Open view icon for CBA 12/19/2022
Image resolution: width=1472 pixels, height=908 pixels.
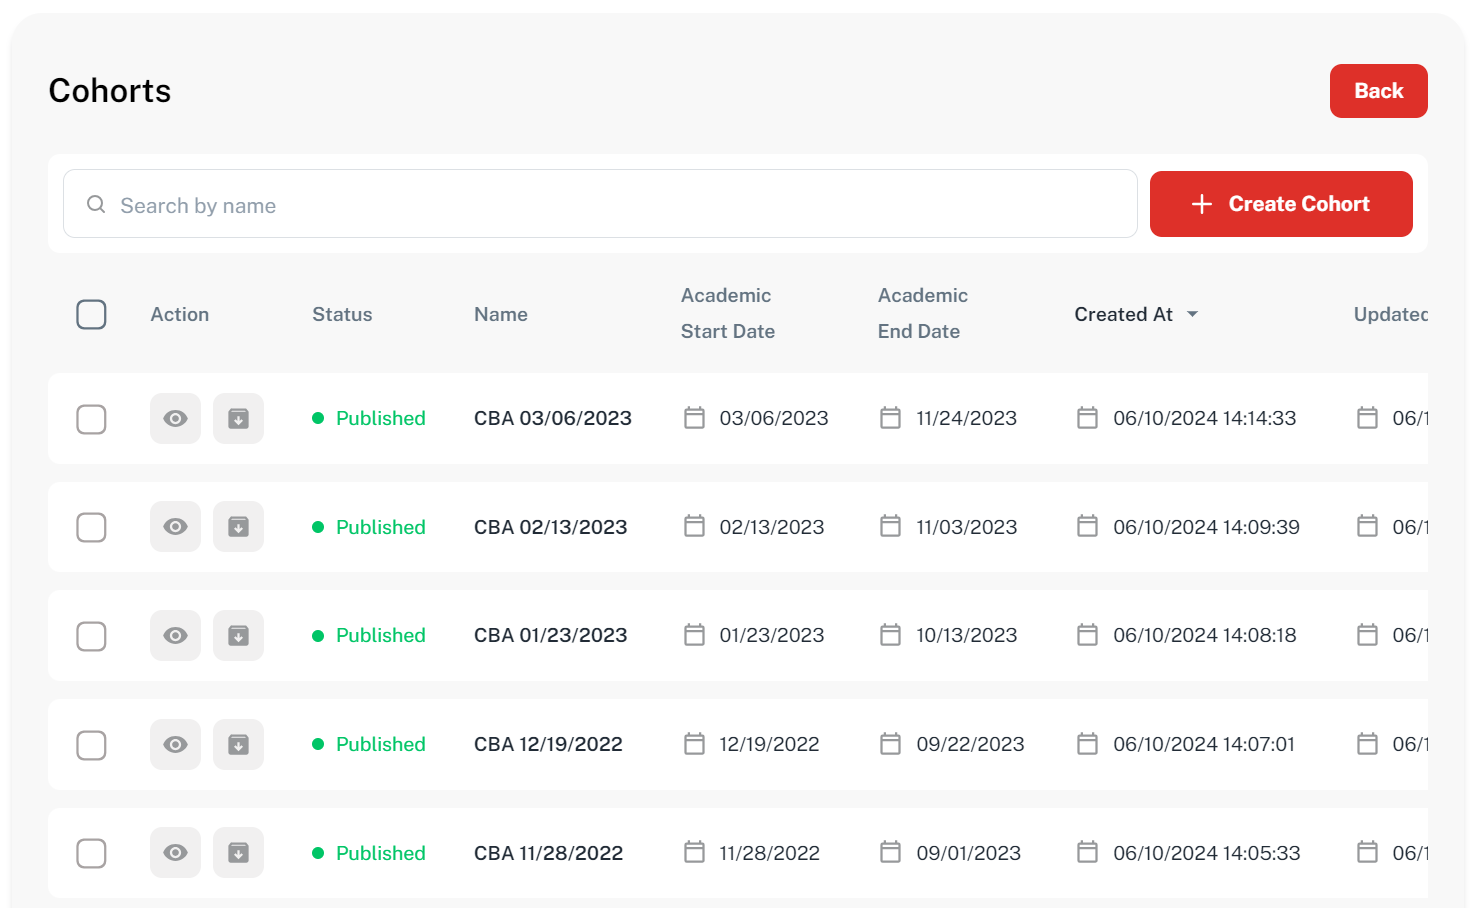click(175, 745)
